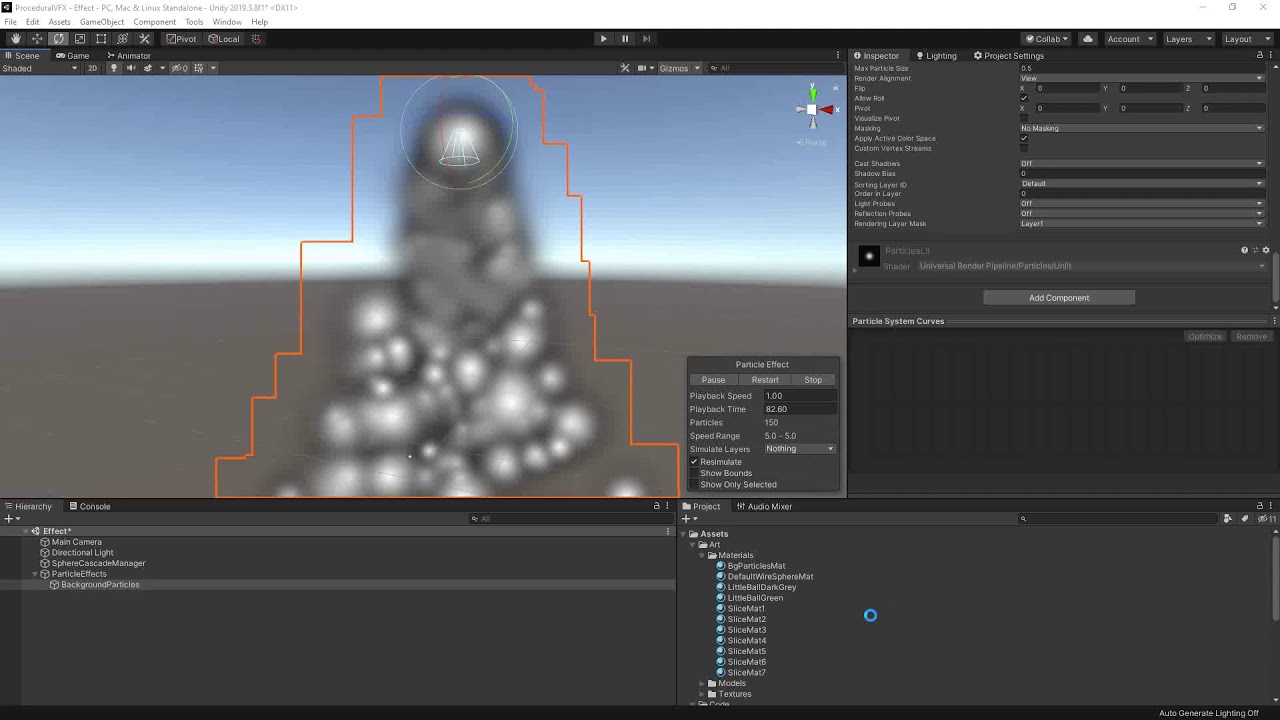Toggle hidden objects visibility counter
This screenshot has width=1280, height=720.
pyautogui.click(x=180, y=68)
